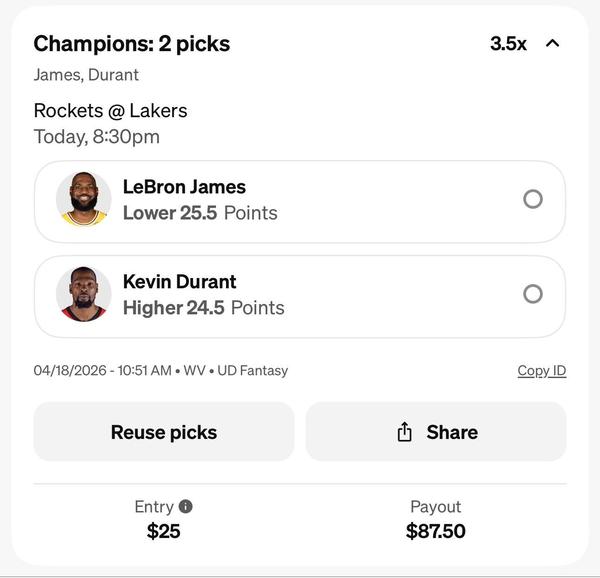Click Lower 25.5 Points stat line
This screenshot has width=600, height=578.
[x=200, y=213]
